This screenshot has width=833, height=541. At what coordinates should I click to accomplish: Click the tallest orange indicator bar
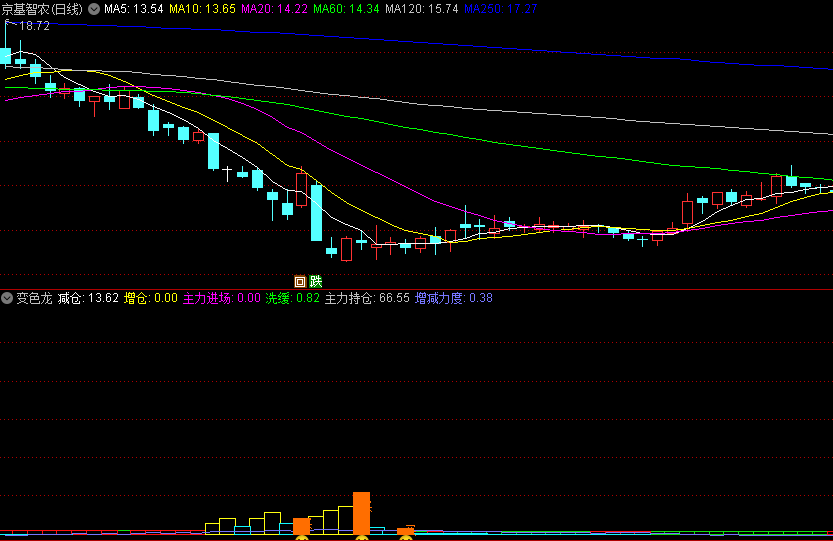click(361, 513)
